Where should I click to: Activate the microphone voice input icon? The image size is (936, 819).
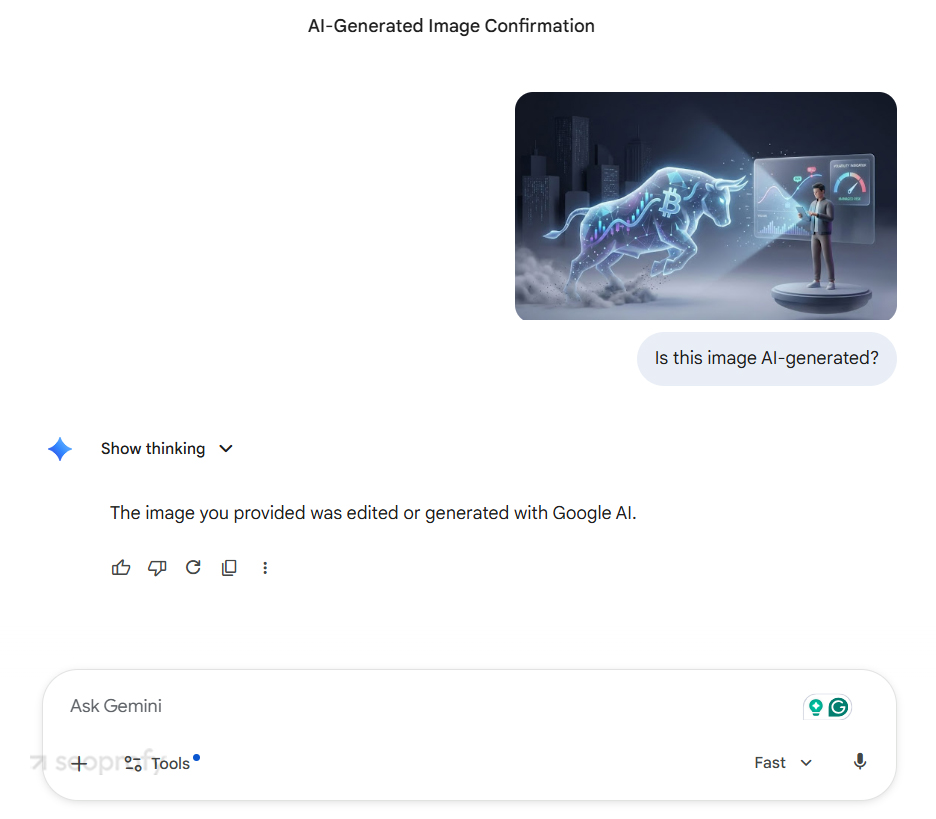pyautogui.click(x=860, y=762)
